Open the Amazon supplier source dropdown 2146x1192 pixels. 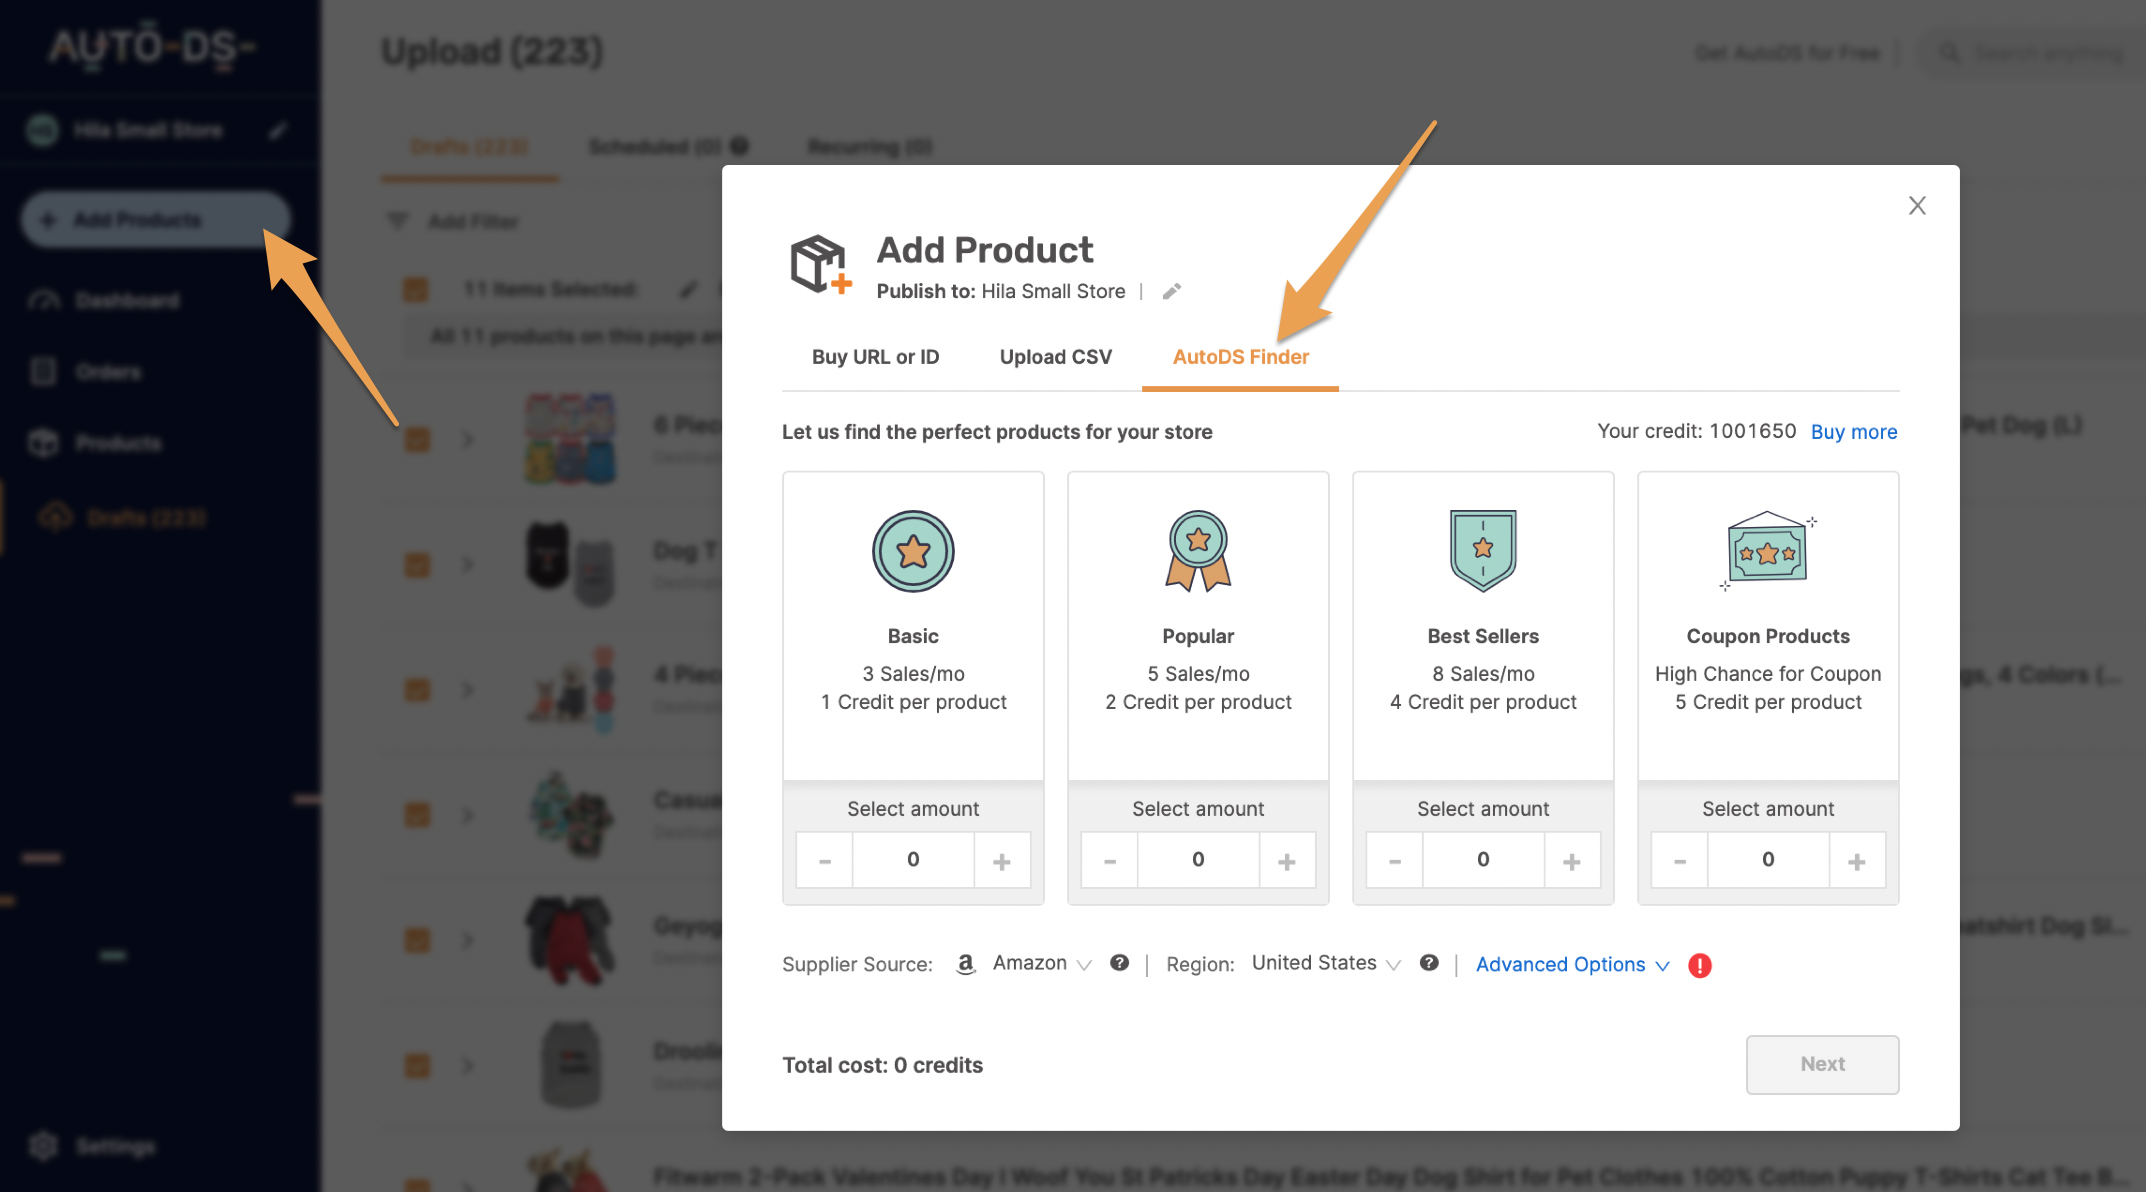point(1040,963)
